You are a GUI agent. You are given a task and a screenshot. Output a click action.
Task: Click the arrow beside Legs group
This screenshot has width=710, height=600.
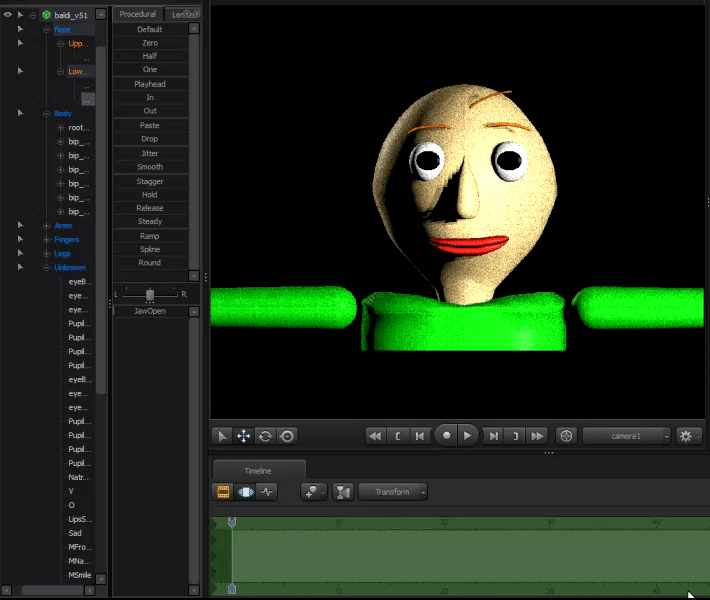(x=20, y=253)
